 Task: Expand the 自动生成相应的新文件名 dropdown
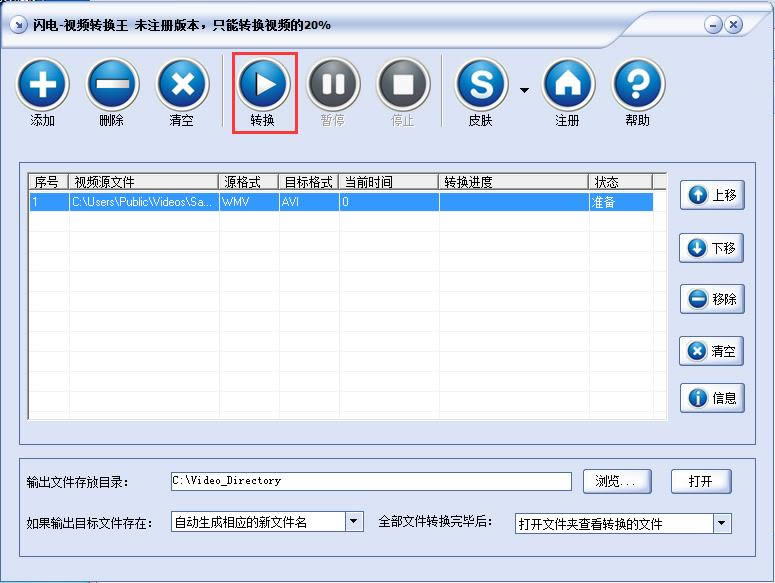pyautogui.click(x=353, y=521)
